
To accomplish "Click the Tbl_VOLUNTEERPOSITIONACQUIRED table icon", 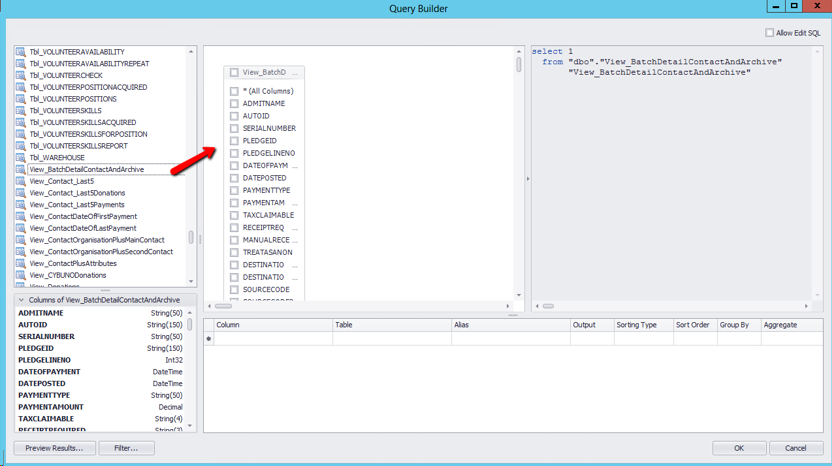I will [x=21, y=87].
